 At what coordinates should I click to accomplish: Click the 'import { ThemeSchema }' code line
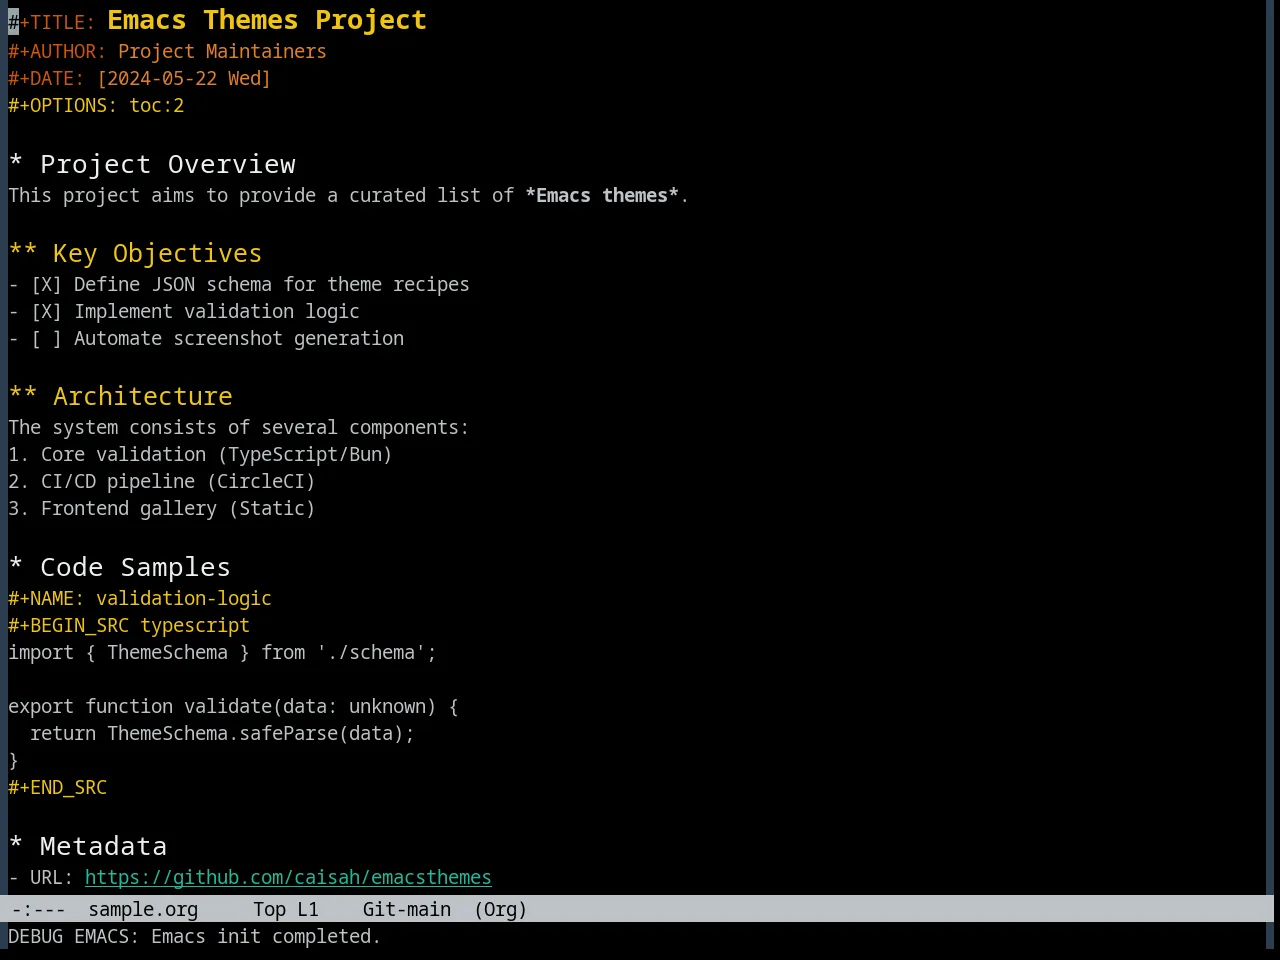(x=222, y=653)
